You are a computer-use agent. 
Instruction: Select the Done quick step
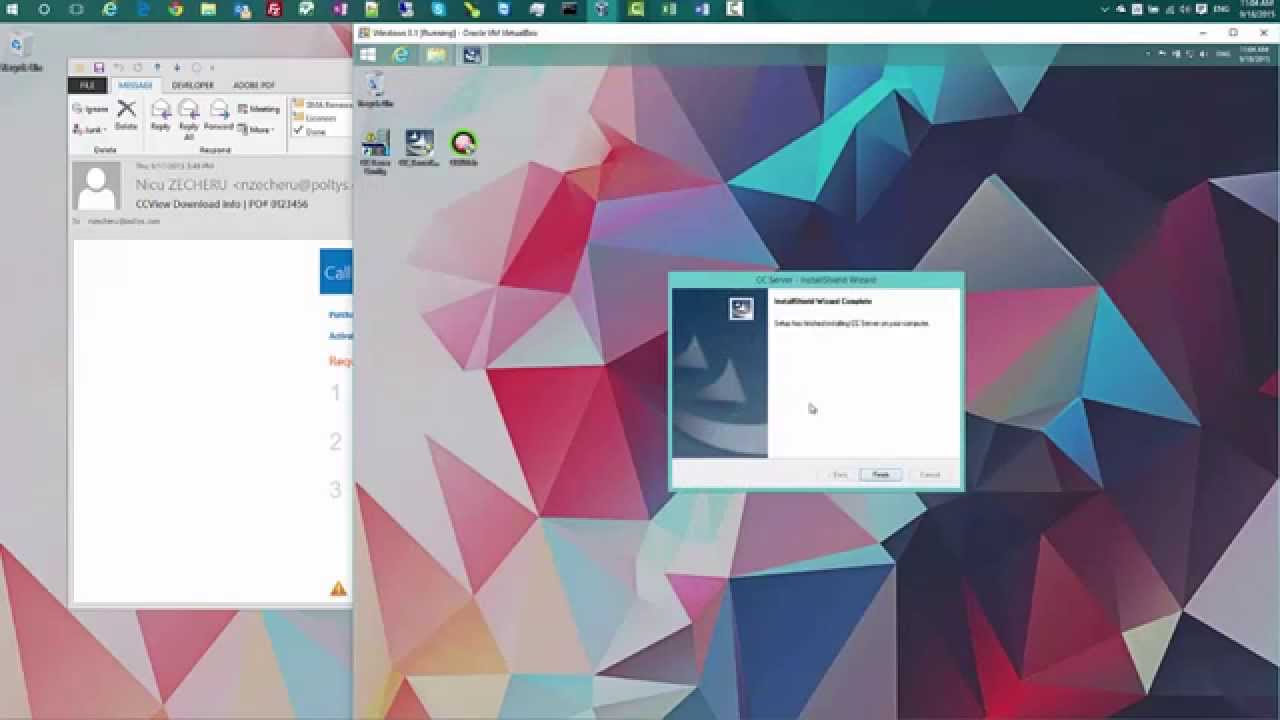point(309,132)
